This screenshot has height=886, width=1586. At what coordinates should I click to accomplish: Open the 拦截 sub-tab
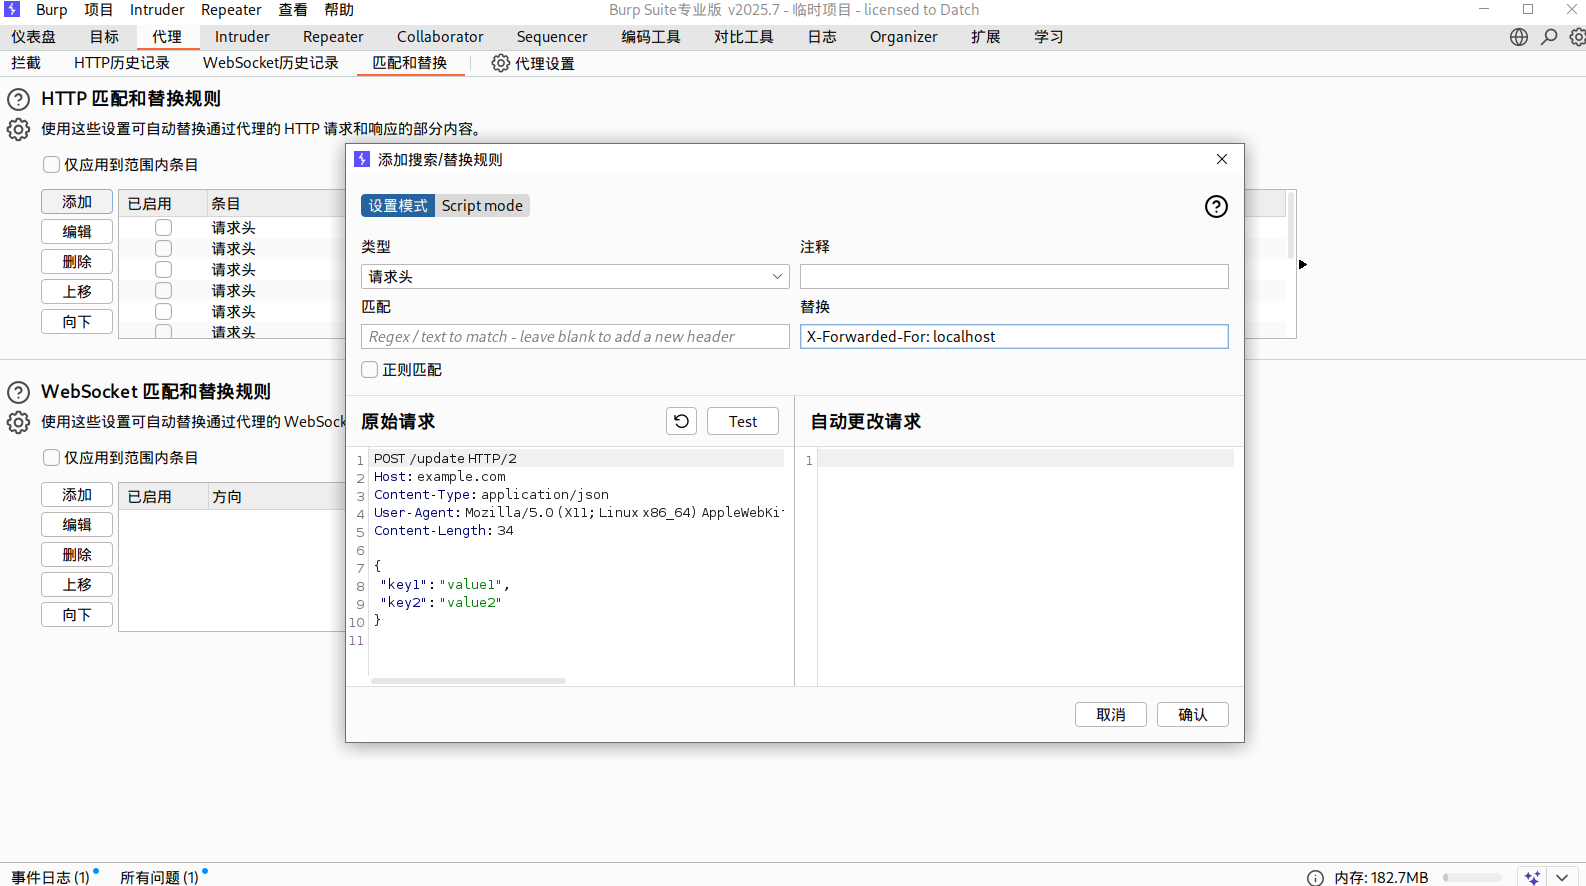point(26,63)
